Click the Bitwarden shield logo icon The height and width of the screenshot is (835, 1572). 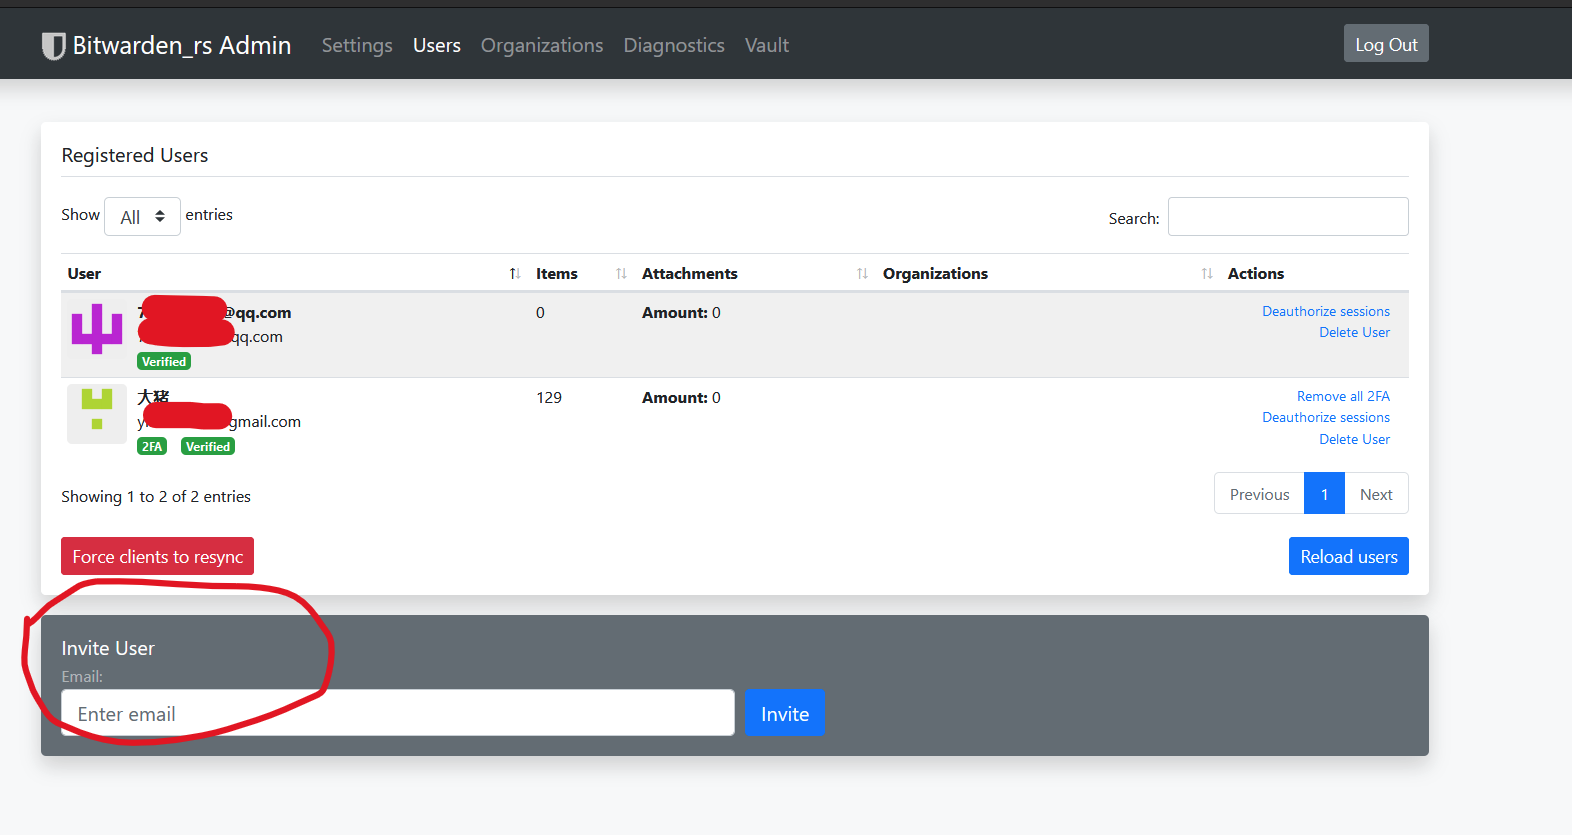[x=53, y=46]
